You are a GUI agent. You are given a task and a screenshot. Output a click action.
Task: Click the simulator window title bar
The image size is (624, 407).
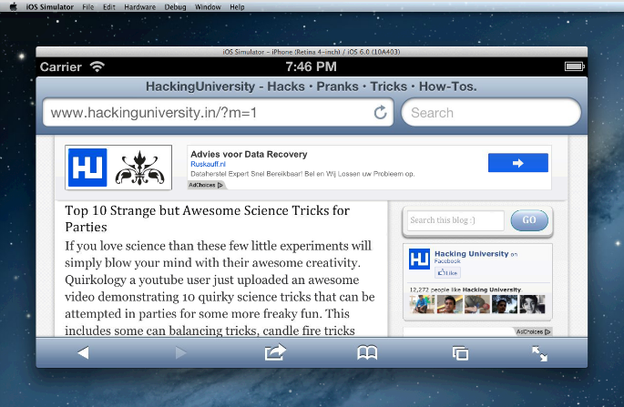[x=312, y=52]
